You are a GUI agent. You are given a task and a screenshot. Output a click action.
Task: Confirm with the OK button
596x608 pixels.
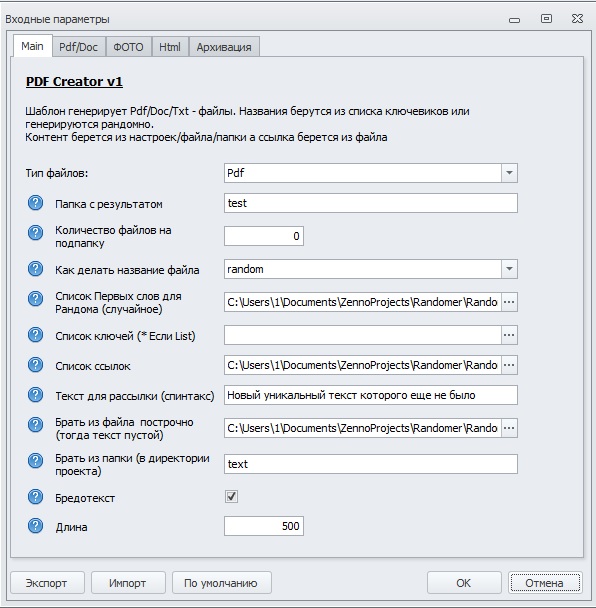464,583
